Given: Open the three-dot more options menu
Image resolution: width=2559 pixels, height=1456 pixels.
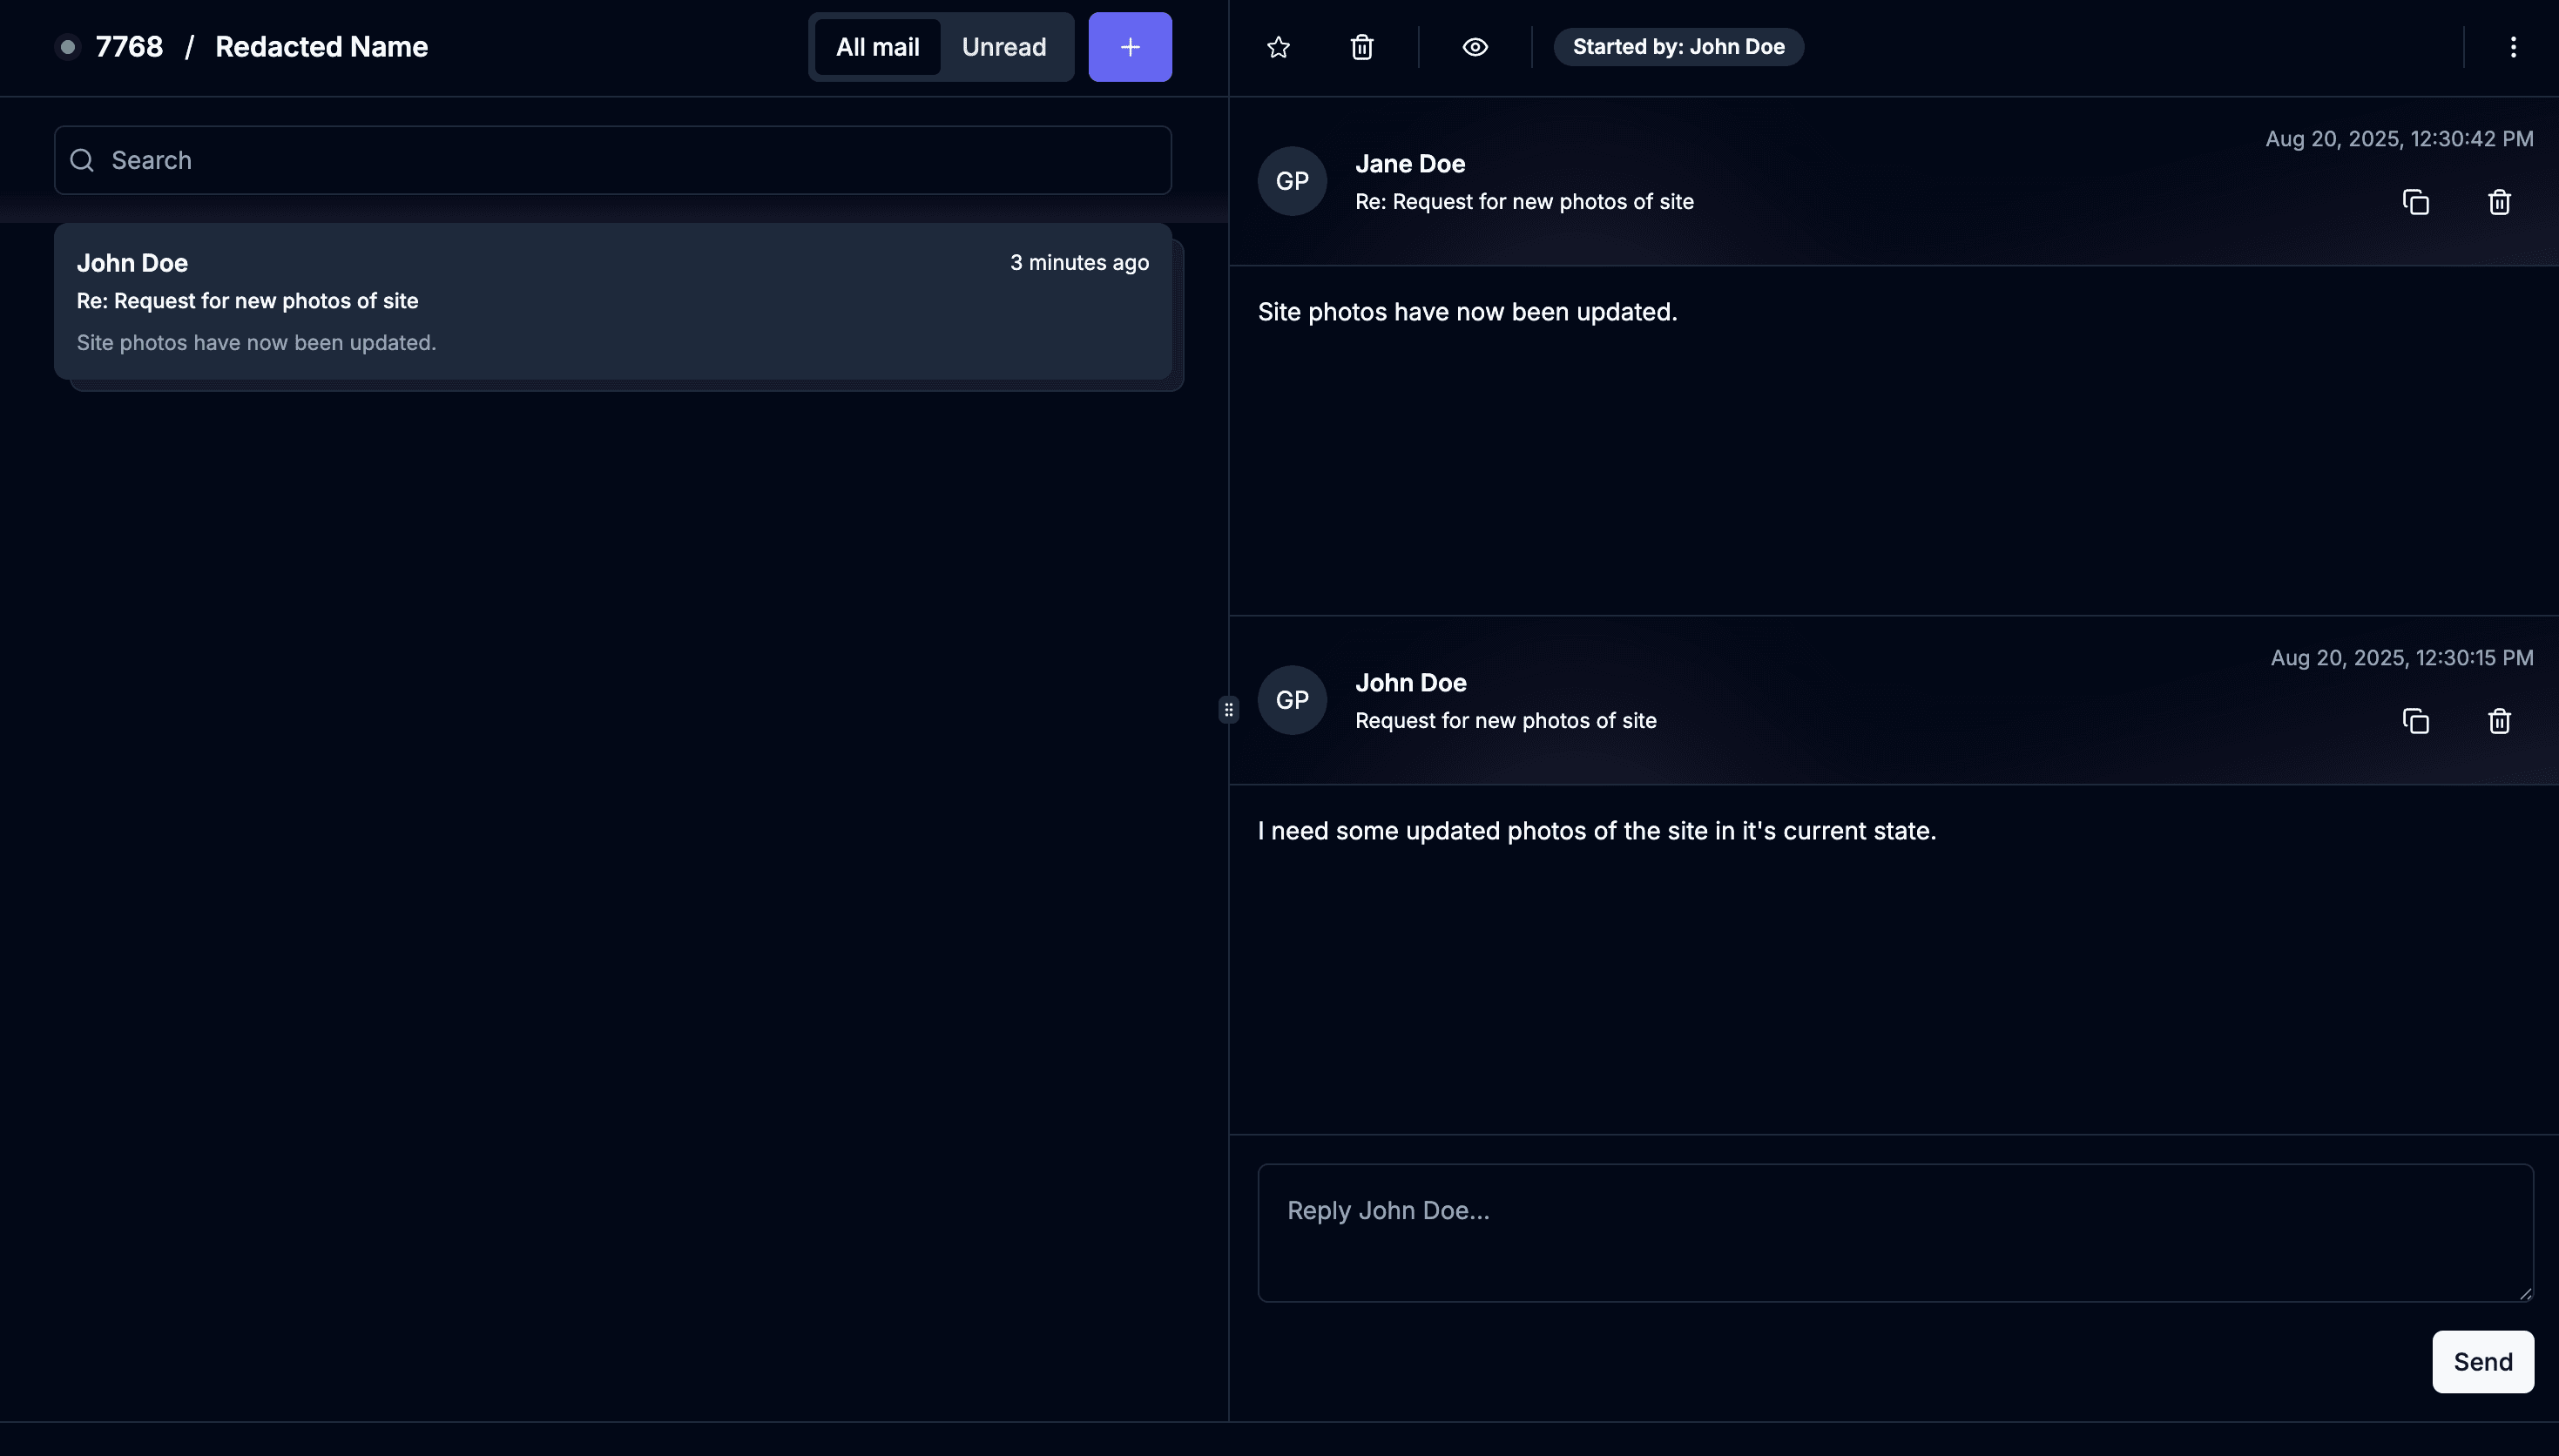Looking at the screenshot, I should point(2513,47).
